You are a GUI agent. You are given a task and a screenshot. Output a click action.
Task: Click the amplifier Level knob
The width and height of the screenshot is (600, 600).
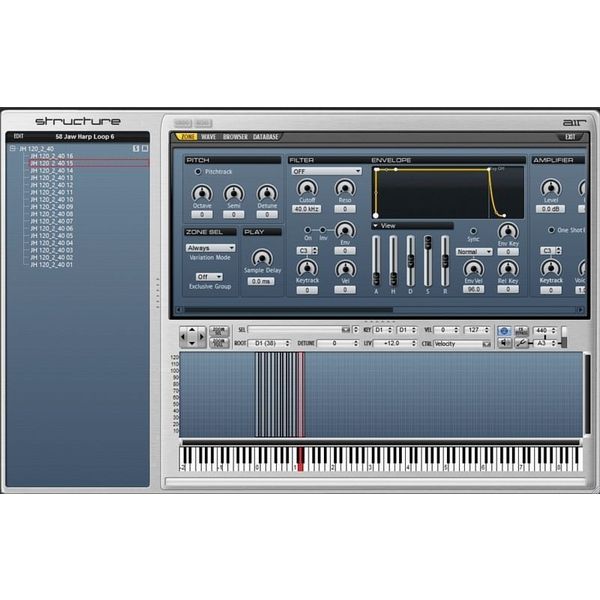point(551,189)
